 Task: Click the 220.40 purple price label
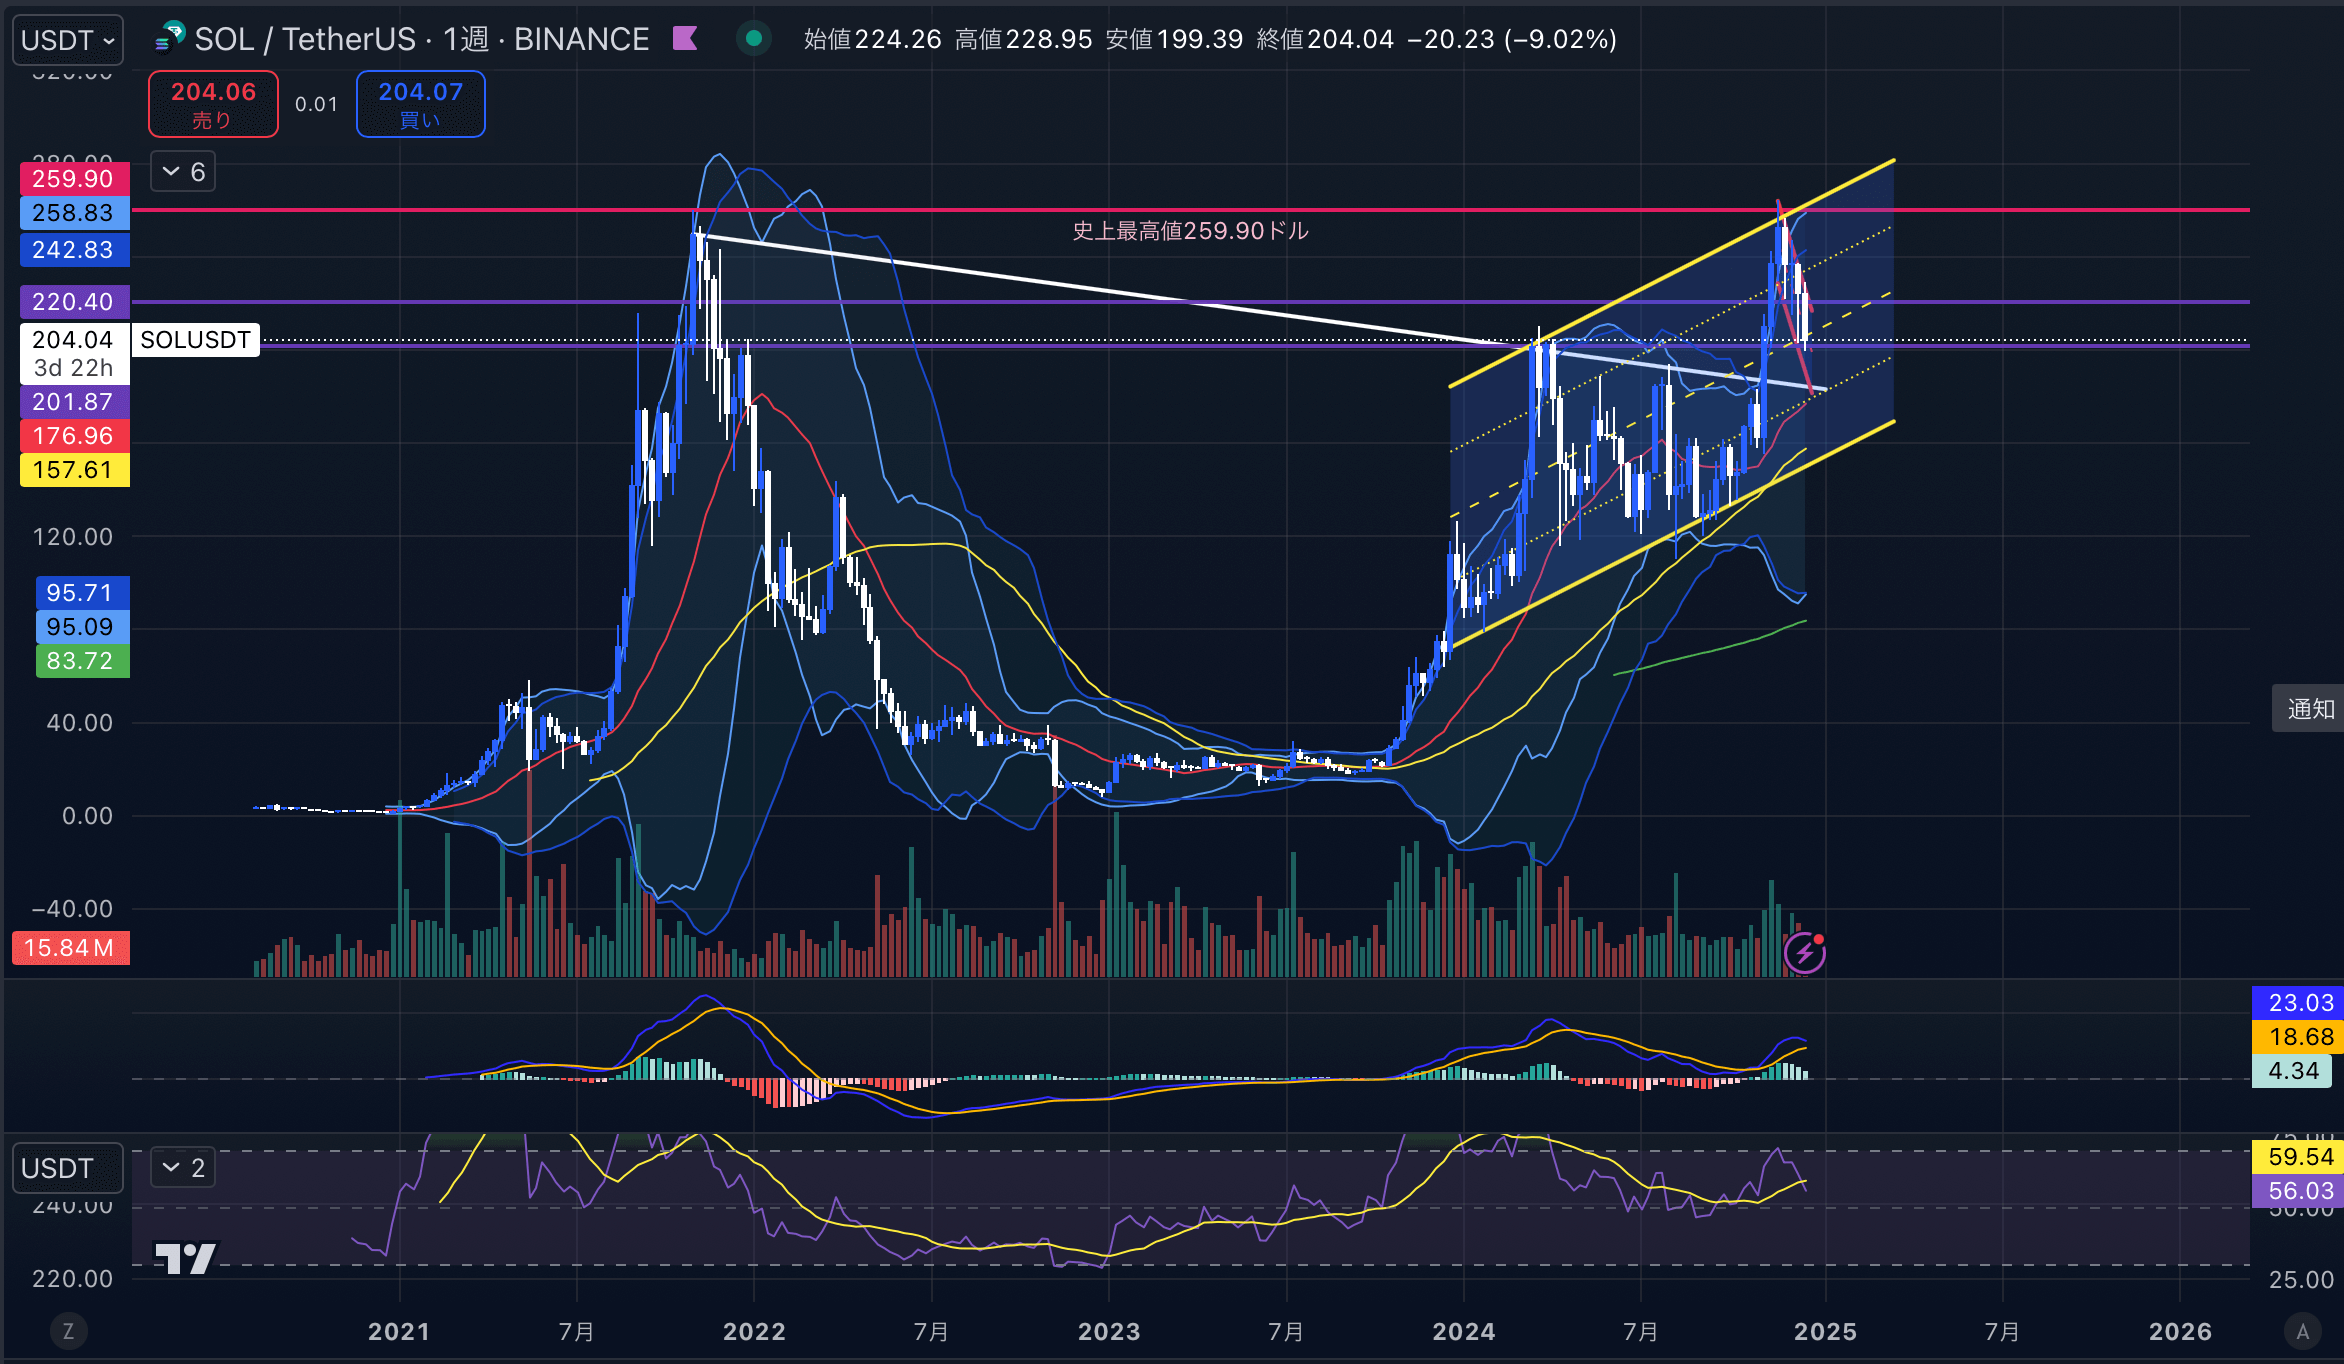coord(74,302)
